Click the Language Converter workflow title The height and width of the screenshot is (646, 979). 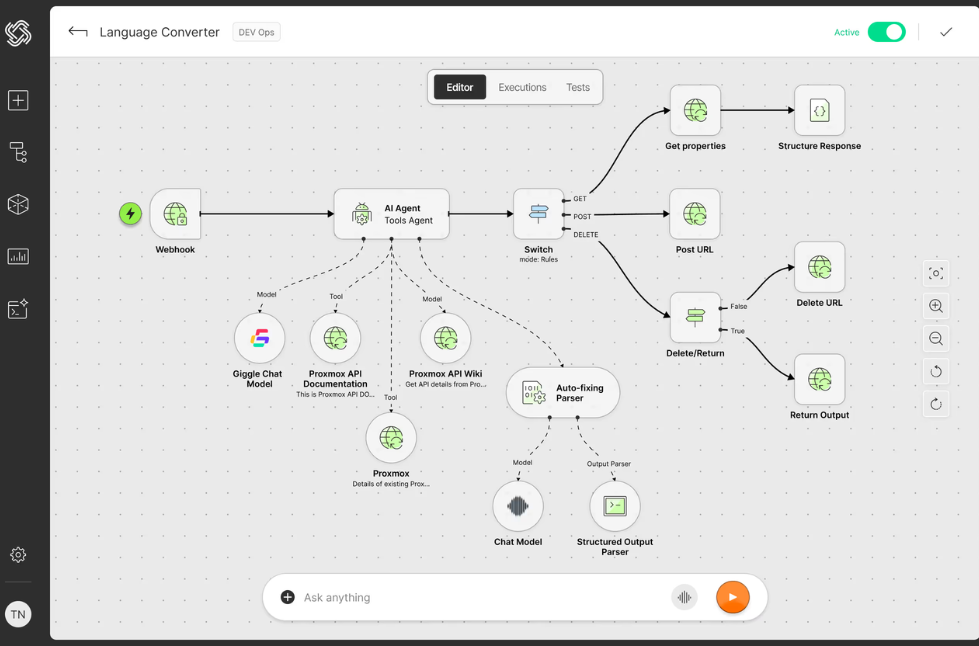[159, 32]
